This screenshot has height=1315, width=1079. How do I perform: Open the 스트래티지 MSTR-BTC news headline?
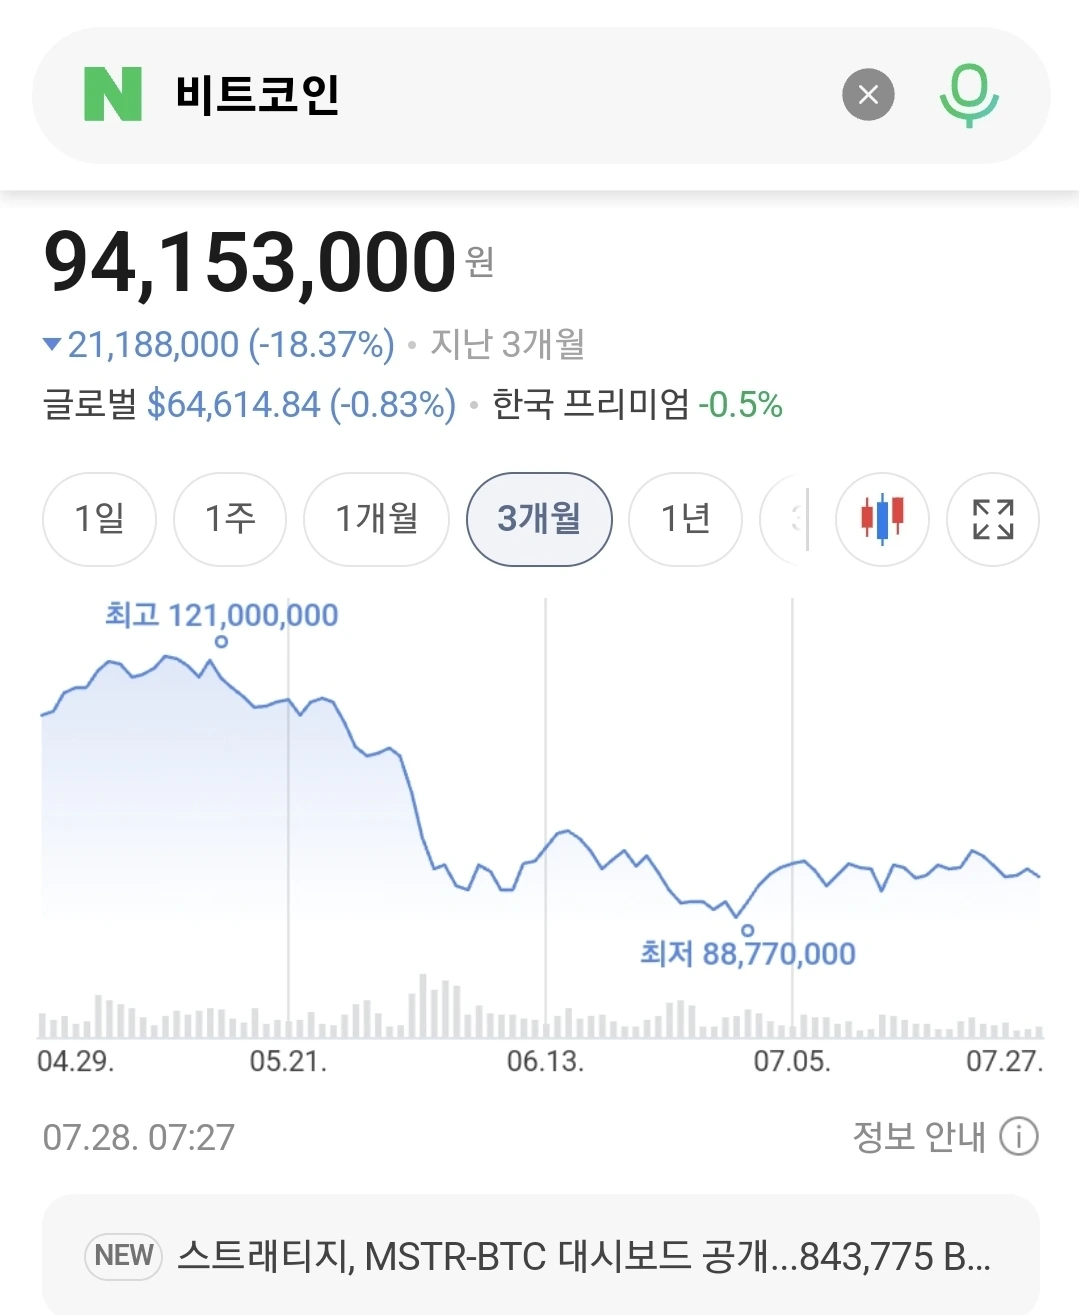click(x=584, y=1255)
